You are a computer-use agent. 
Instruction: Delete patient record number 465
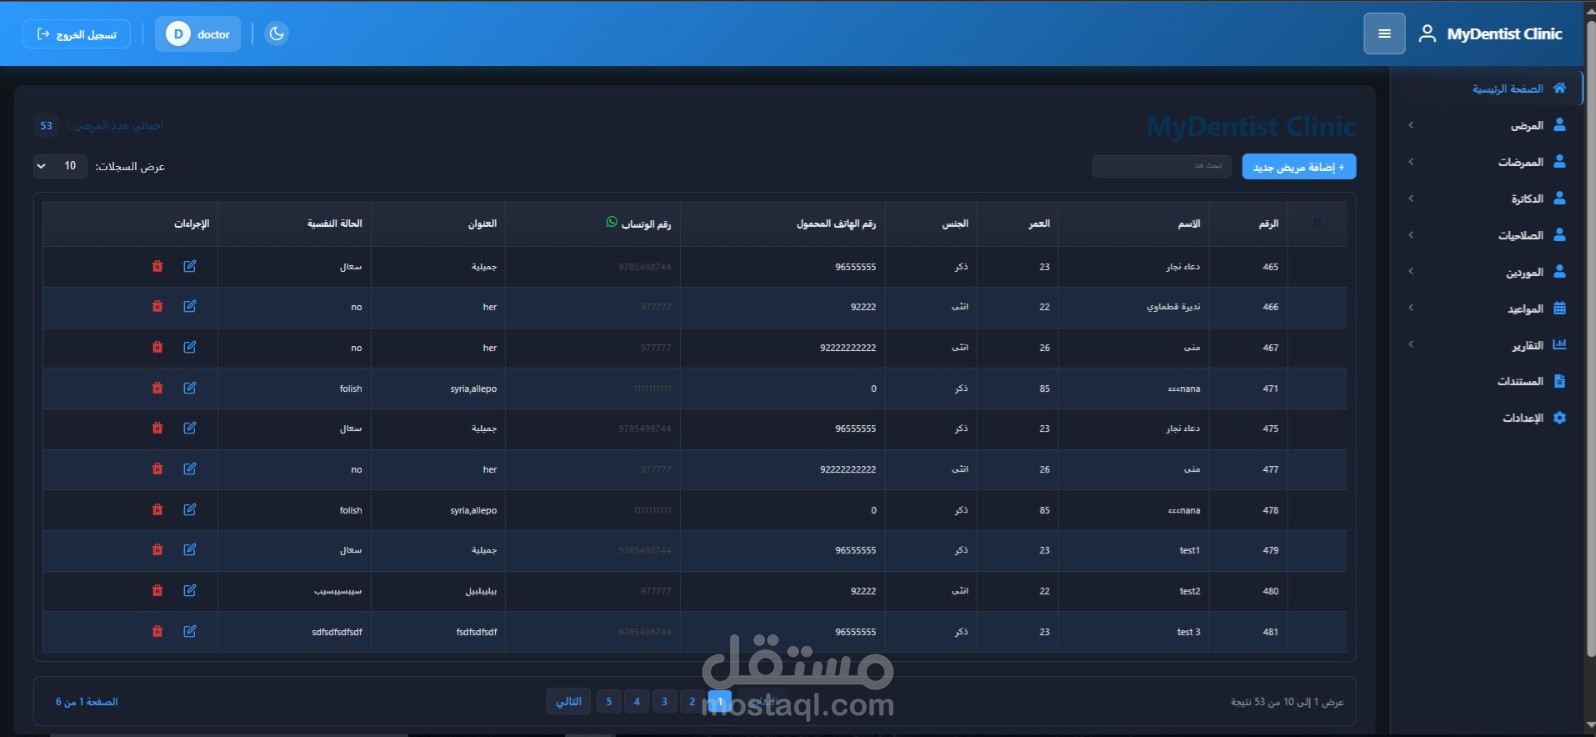pos(157,266)
